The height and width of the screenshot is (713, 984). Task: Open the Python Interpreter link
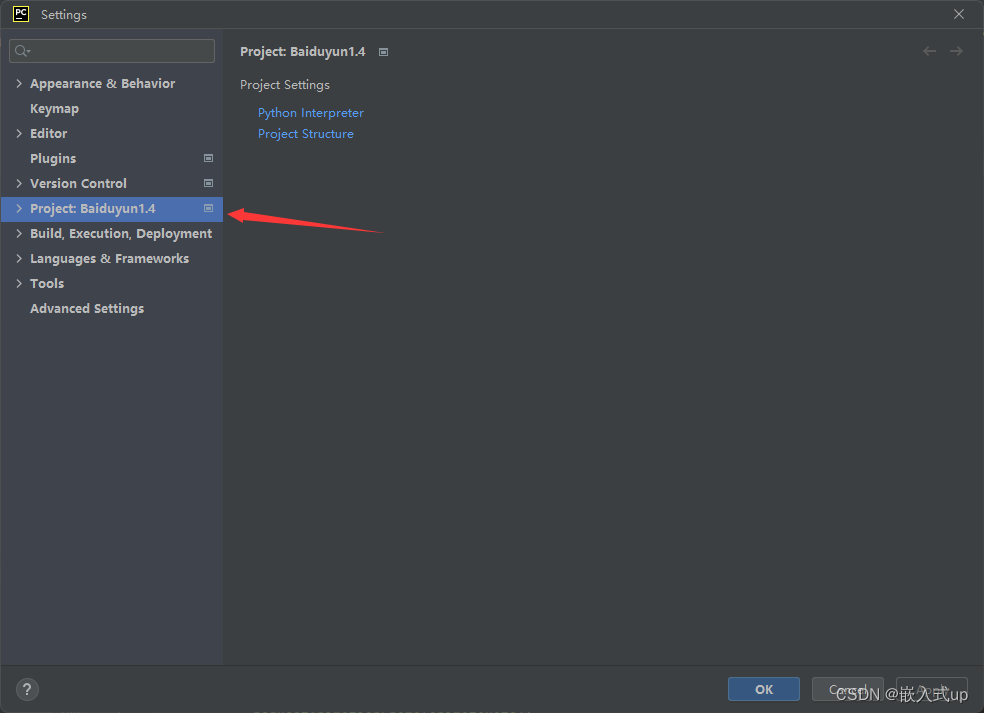click(x=311, y=113)
